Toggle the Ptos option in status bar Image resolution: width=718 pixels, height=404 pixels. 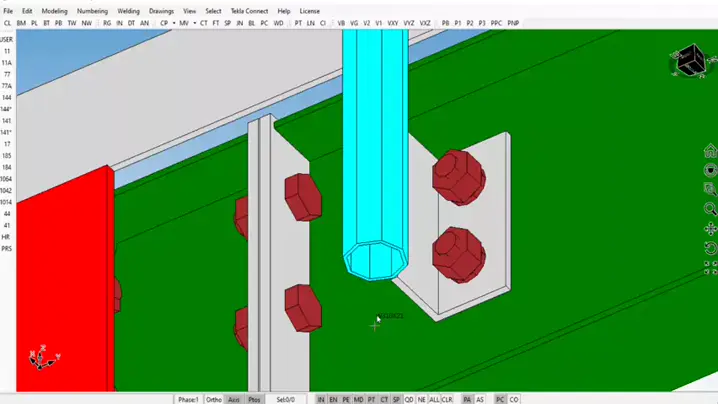[x=254, y=399]
